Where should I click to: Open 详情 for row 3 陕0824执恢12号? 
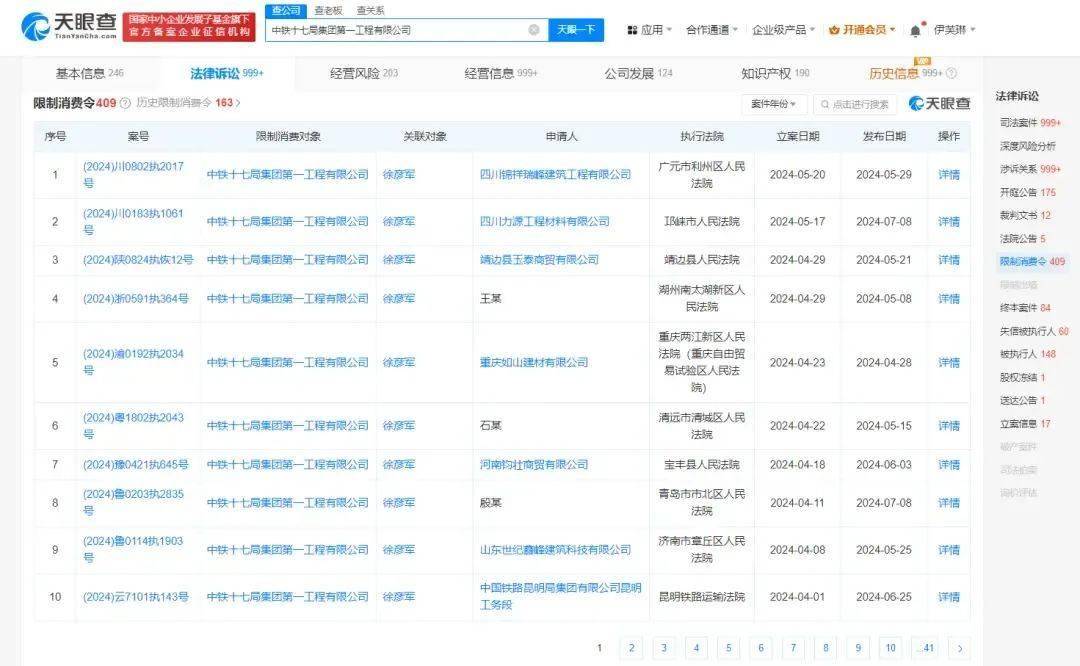(948, 260)
